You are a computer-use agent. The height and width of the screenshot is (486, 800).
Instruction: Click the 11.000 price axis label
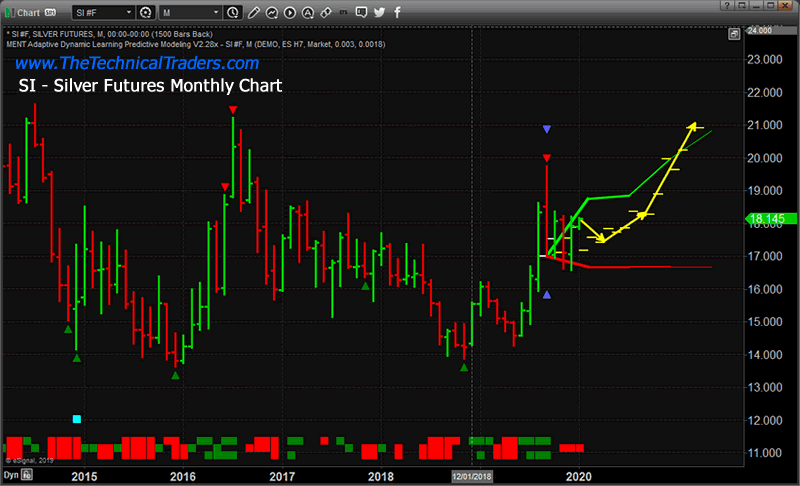tap(764, 453)
